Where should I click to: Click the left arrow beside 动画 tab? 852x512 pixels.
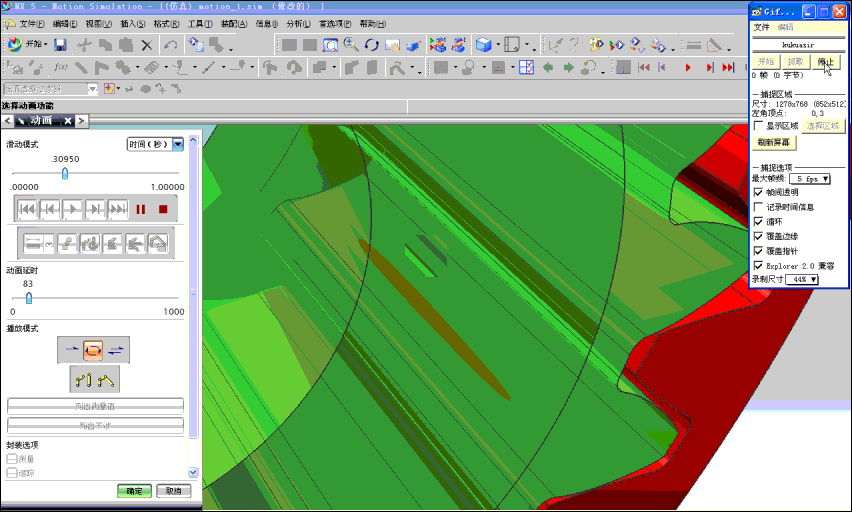point(7,121)
